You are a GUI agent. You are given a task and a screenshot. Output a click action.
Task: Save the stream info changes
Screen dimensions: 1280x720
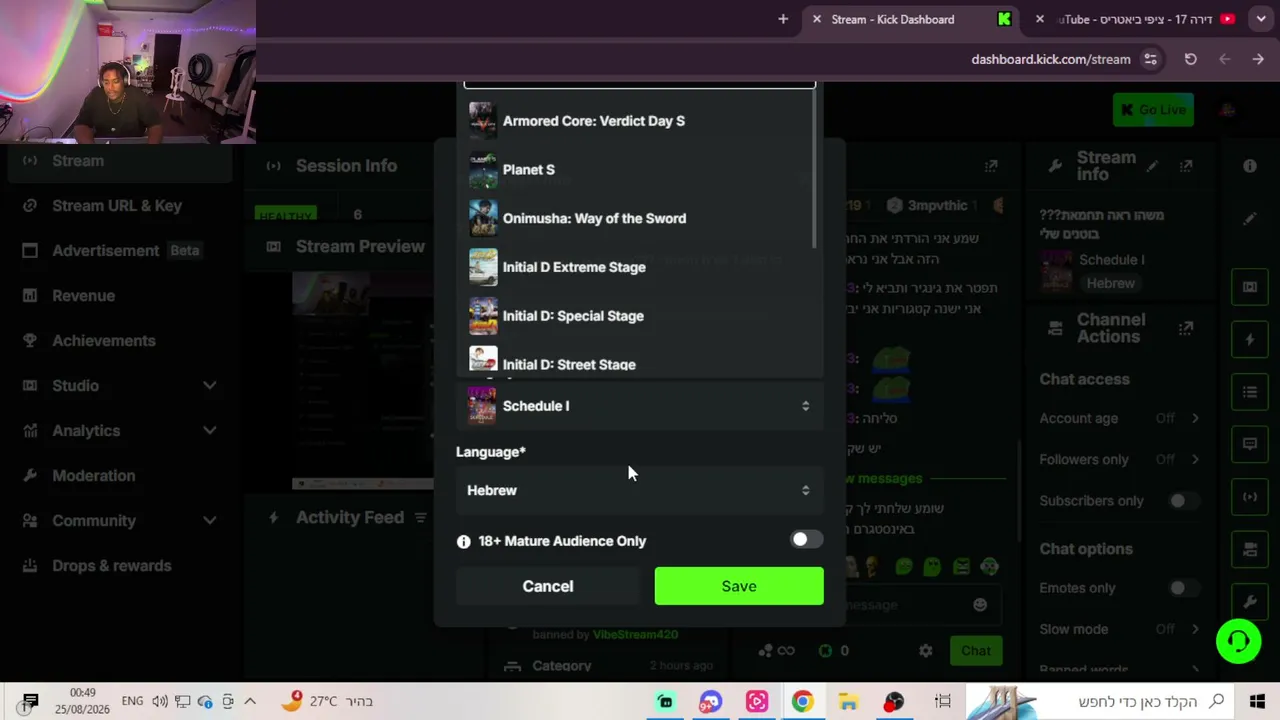(x=739, y=586)
